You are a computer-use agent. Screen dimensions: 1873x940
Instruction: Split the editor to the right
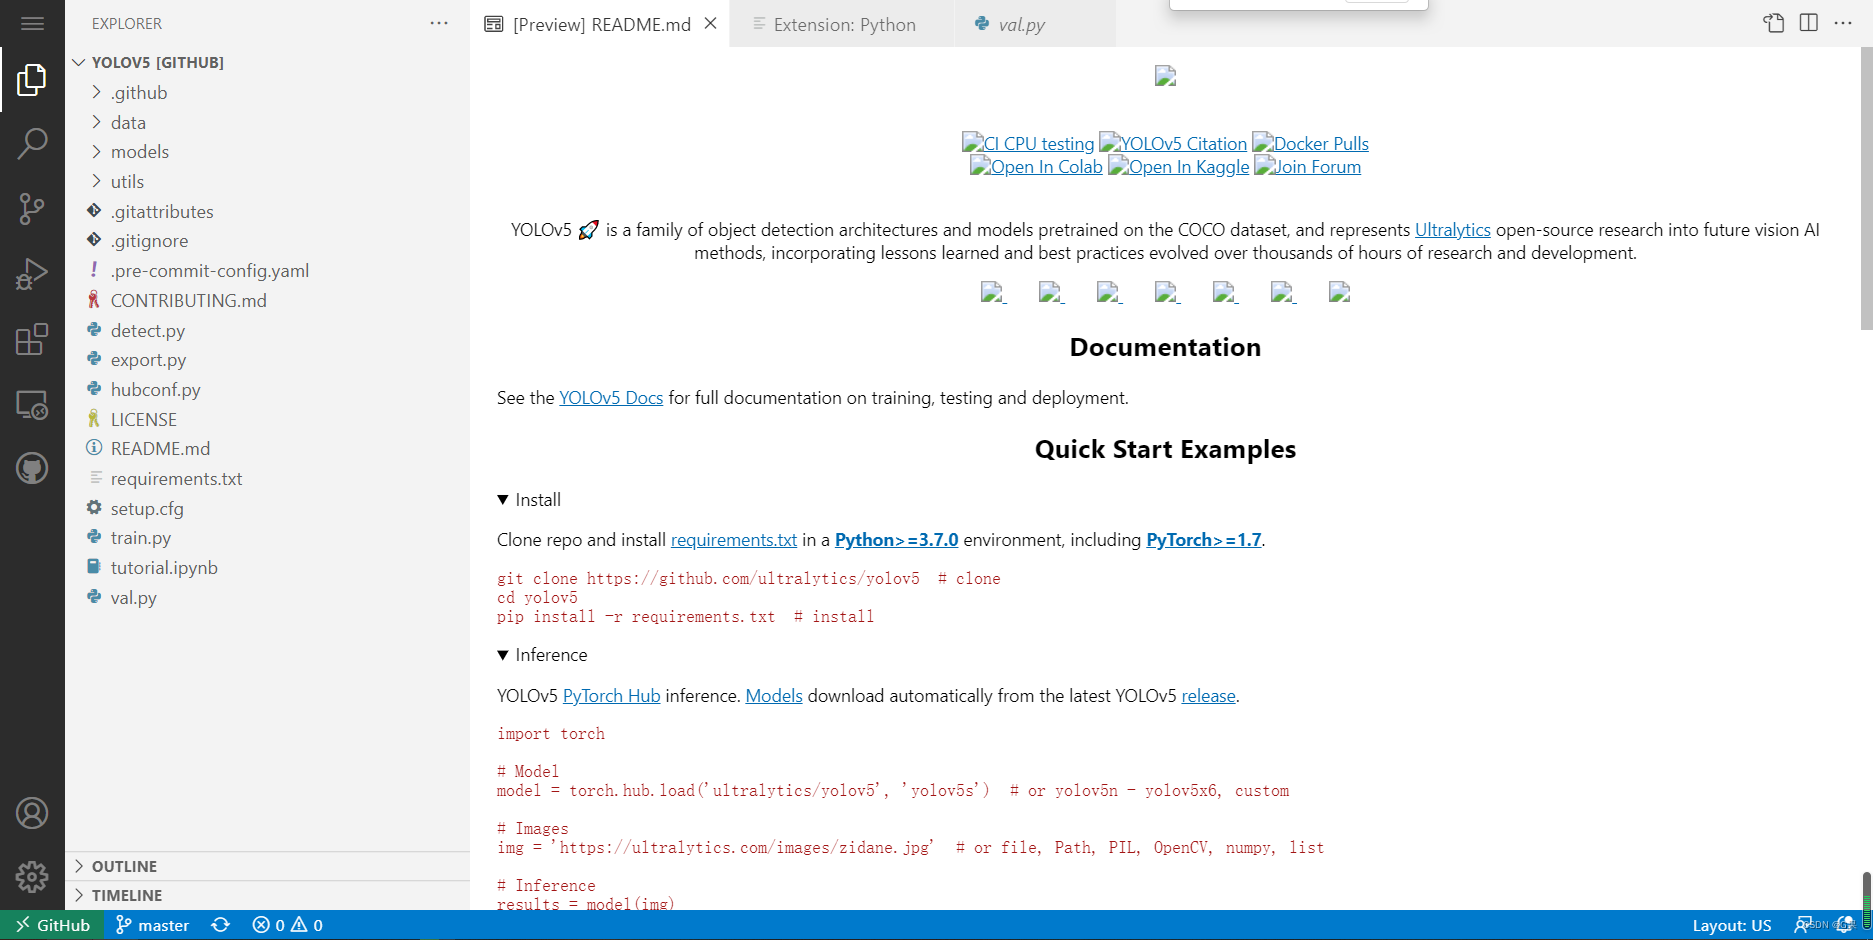coord(1809,23)
